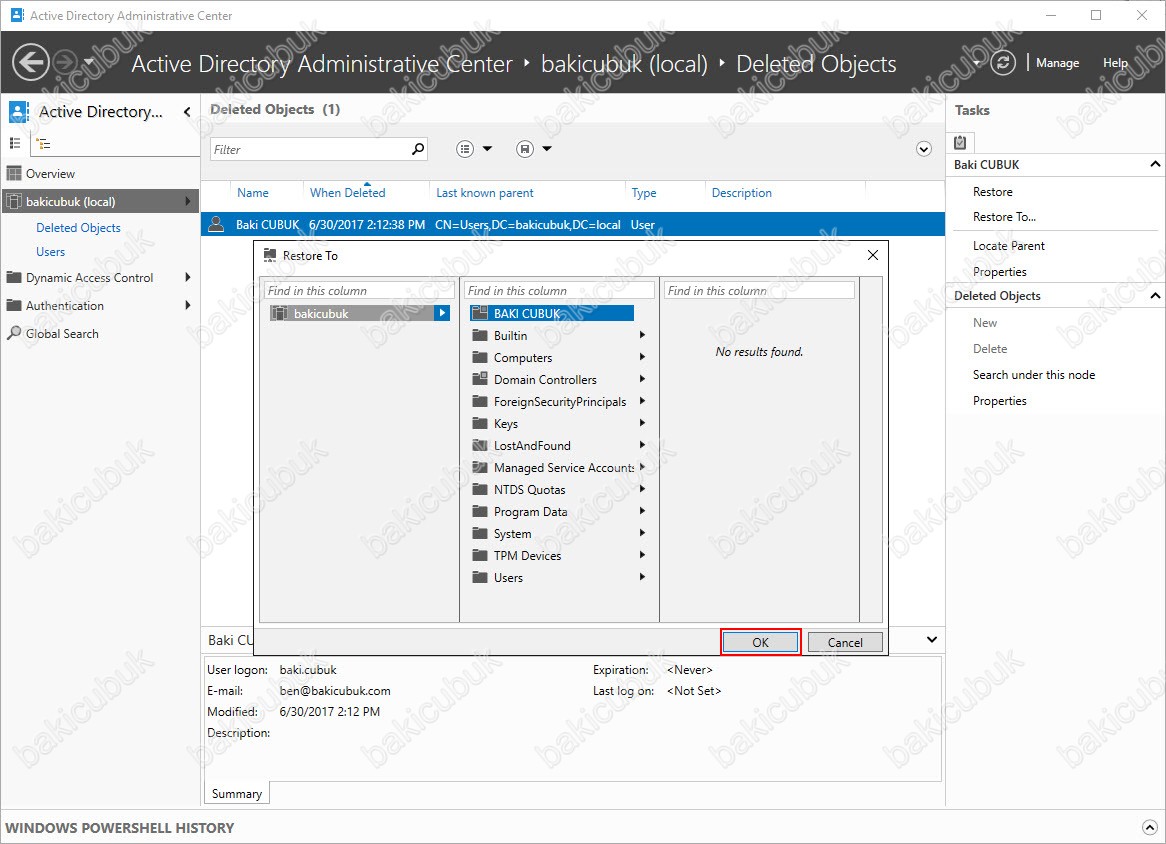Open the Manage menu

[x=1057, y=63]
